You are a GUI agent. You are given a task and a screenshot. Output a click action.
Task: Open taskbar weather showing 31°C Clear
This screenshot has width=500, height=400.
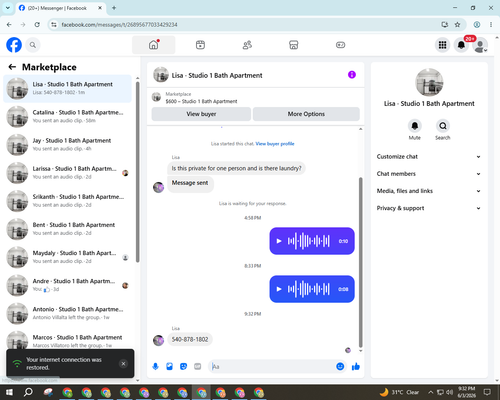[399, 392]
